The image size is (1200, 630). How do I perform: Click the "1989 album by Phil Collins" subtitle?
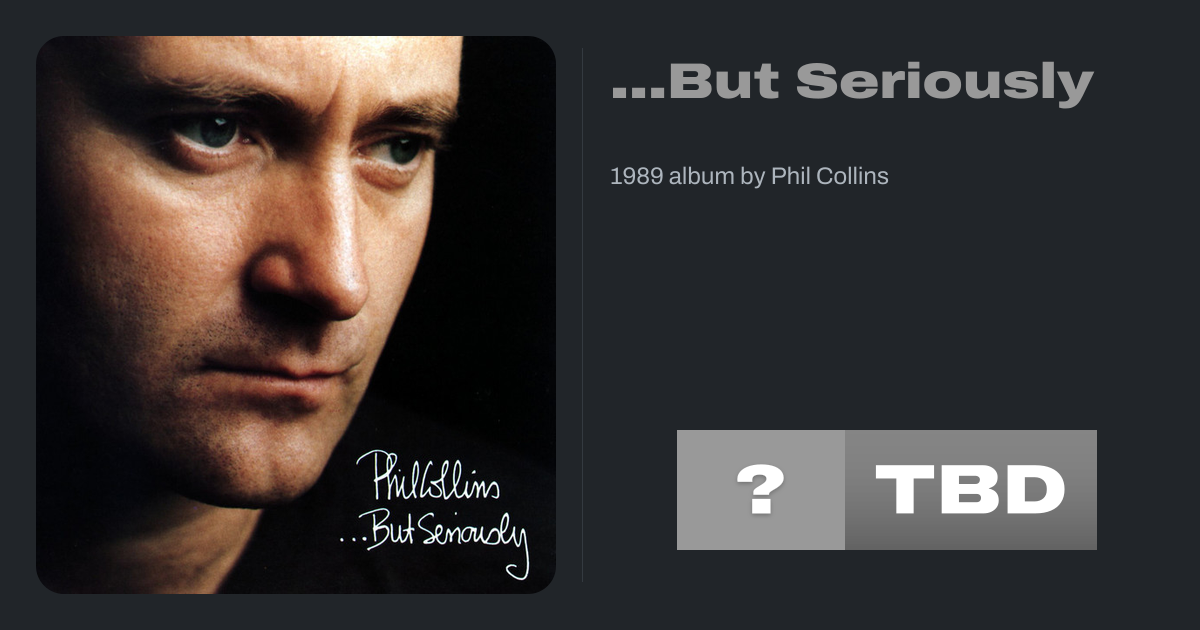click(x=749, y=176)
